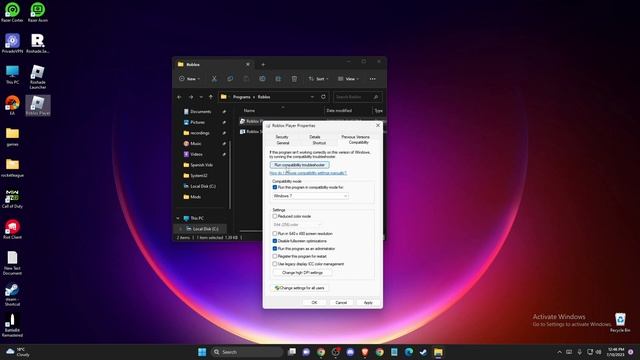This screenshot has height=360, width=640.
Task: Switch to the Security tab
Action: point(282,137)
